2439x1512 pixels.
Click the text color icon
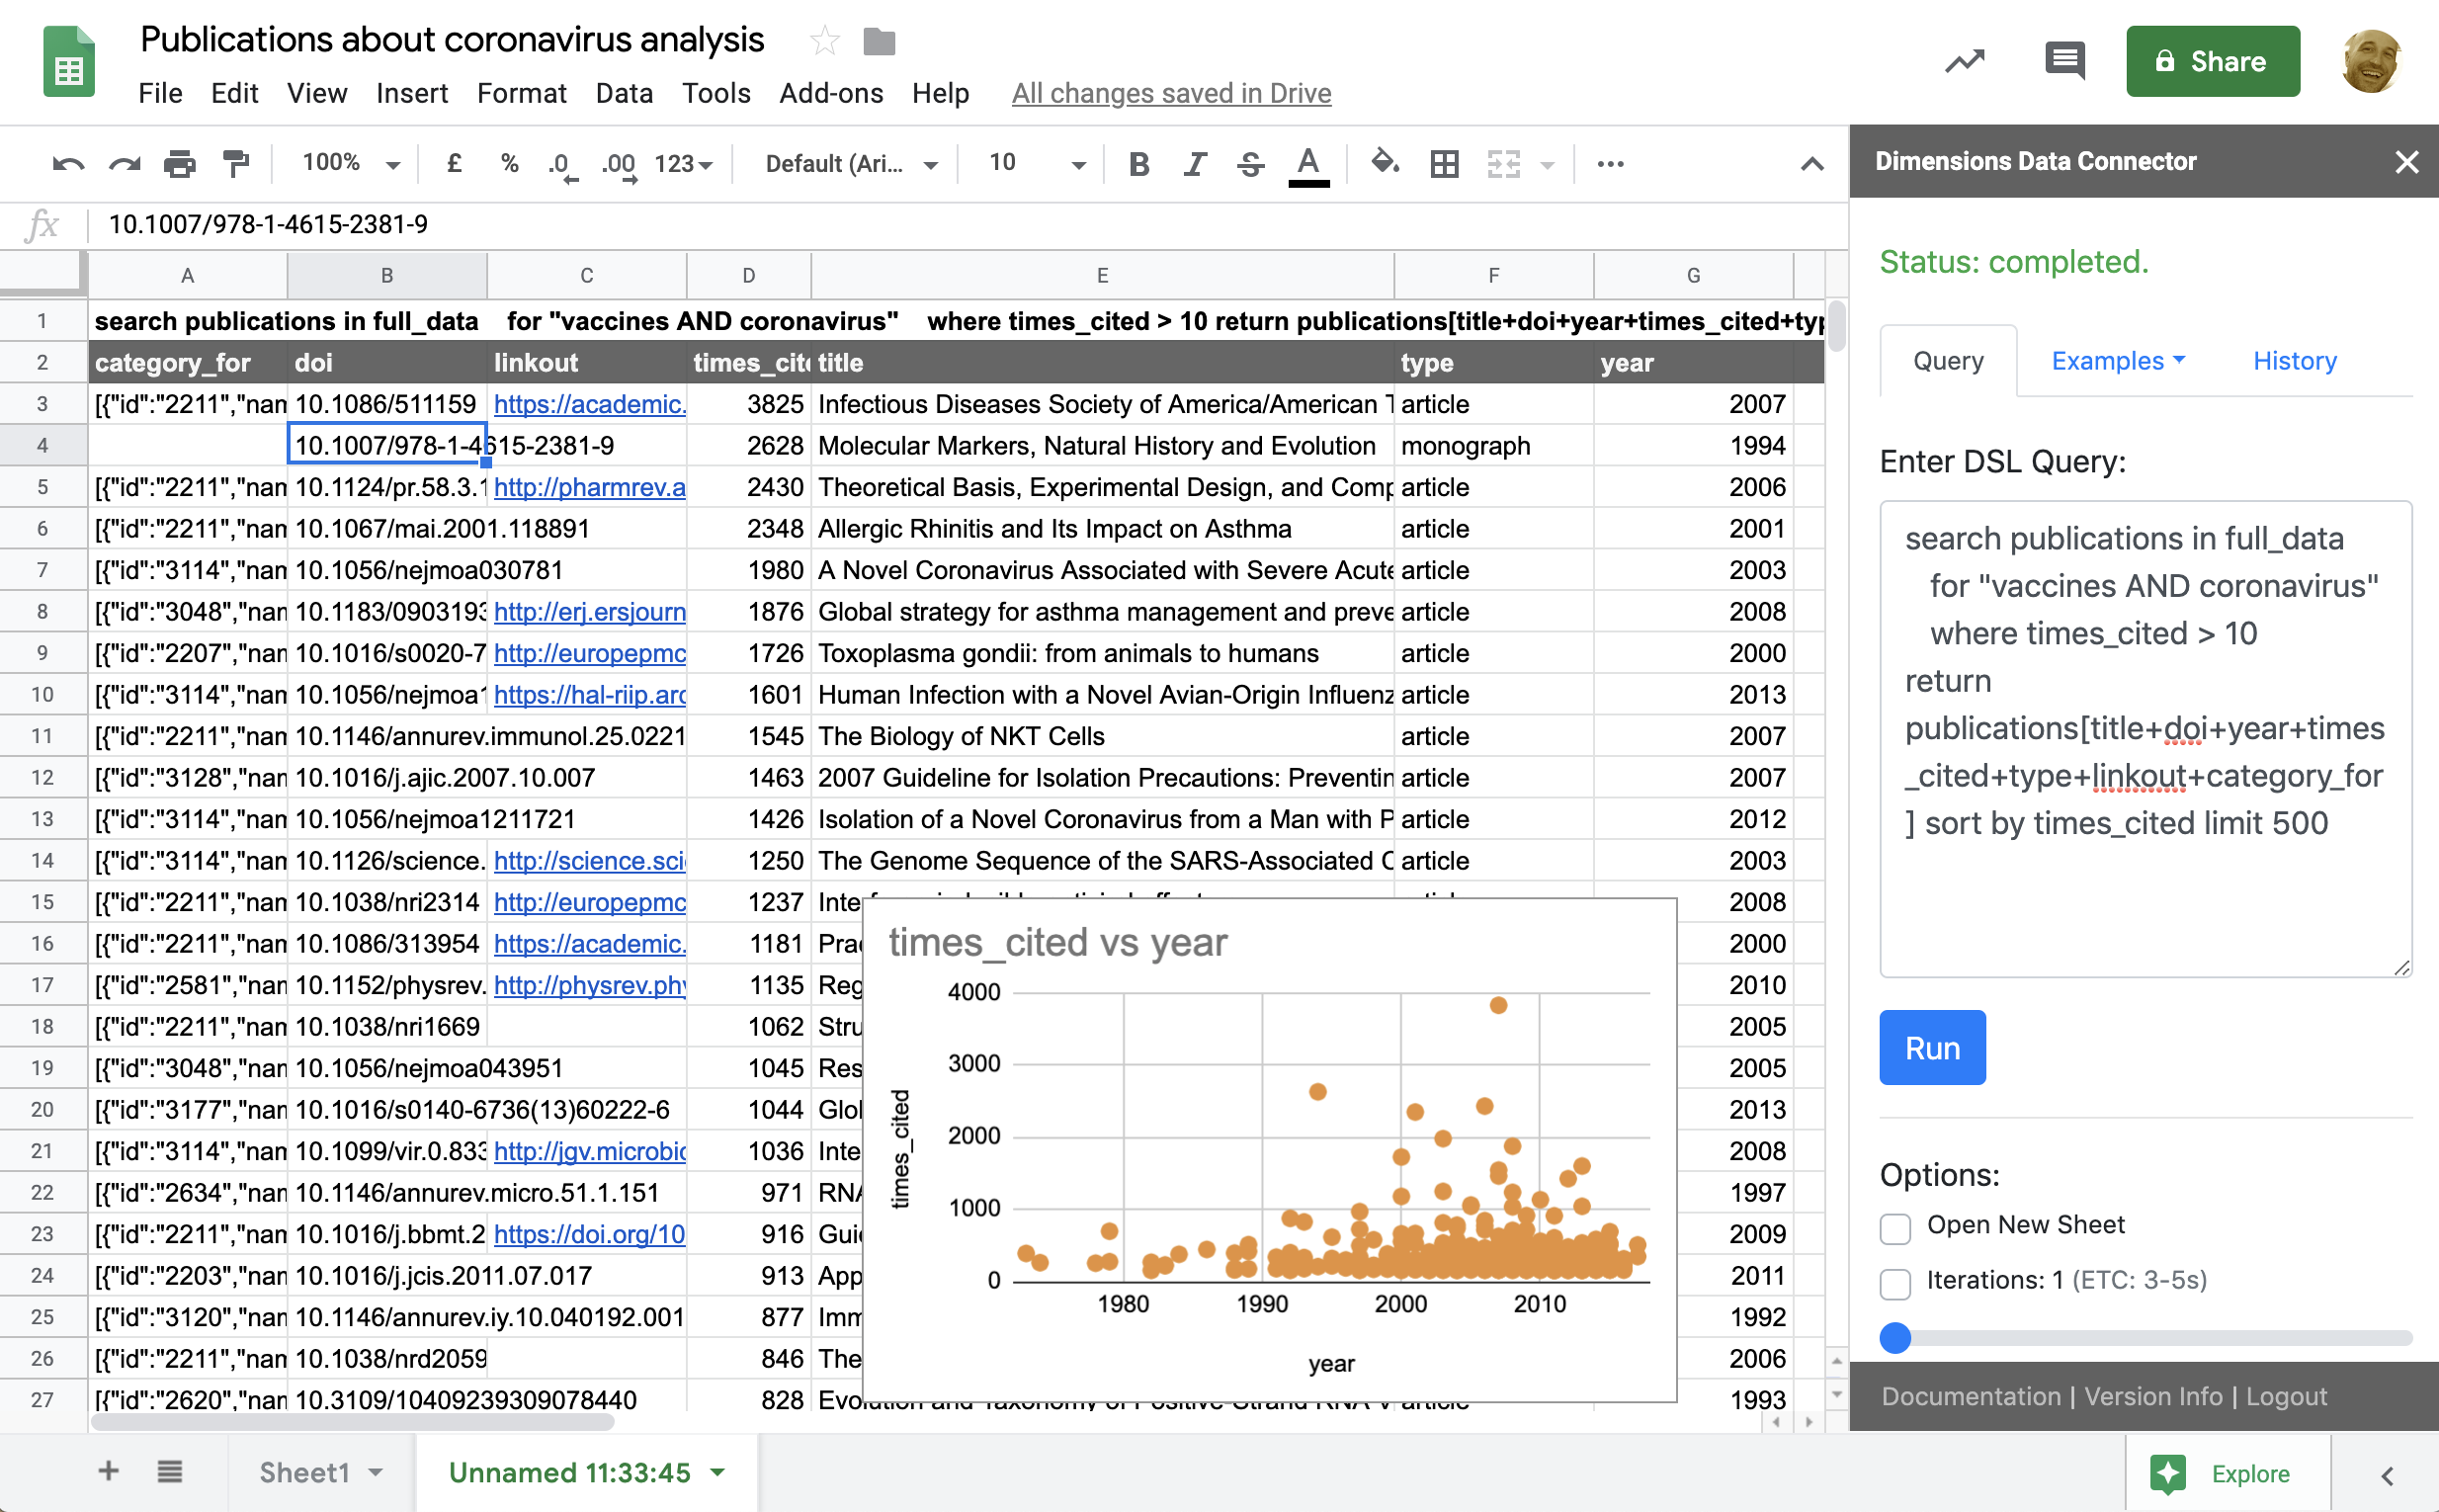[x=1308, y=162]
